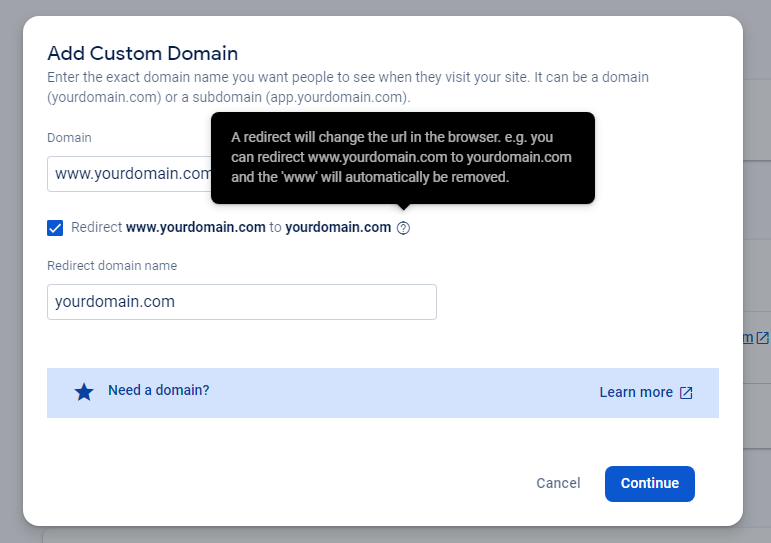Cancel adding the custom domain
771x543 pixels.
click(558, 483)
